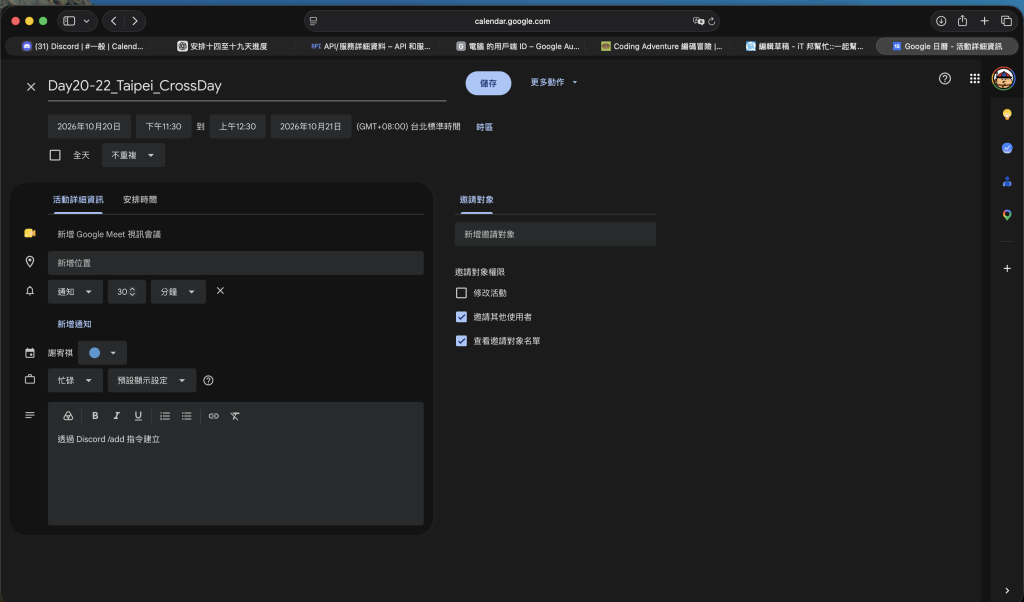Click the 新增位置 location field

tap(236, 263)
